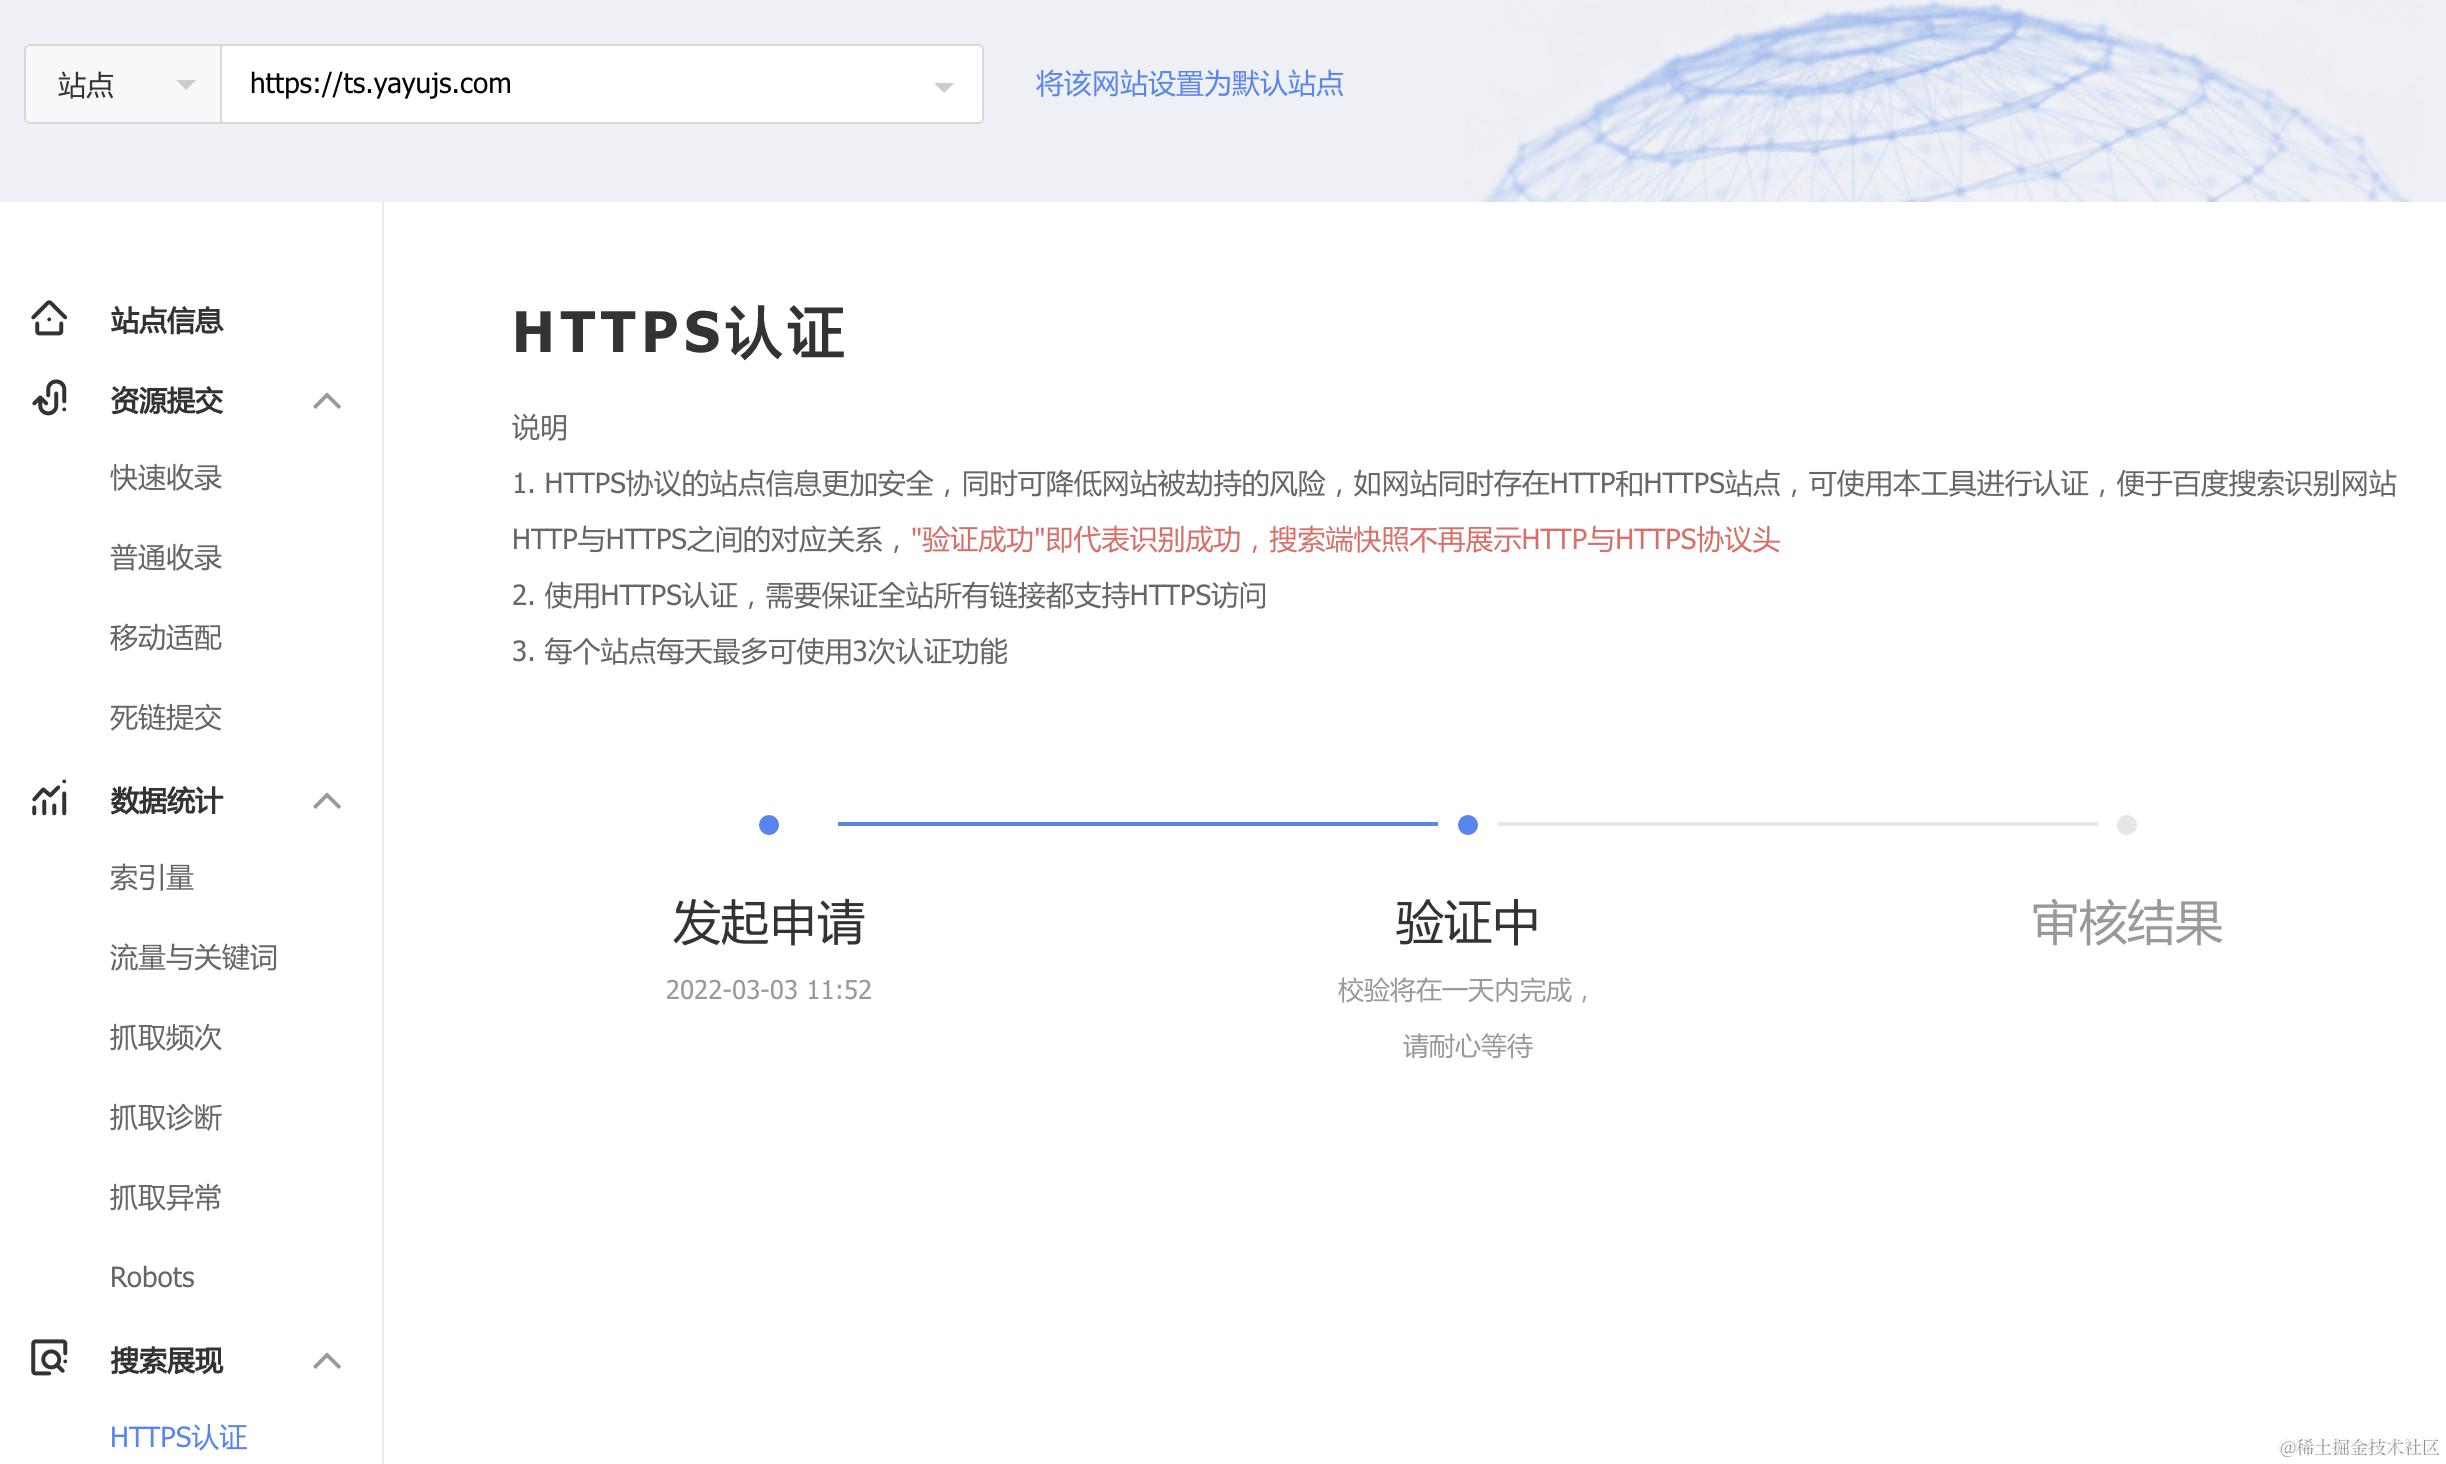Open 流量与关键词 page
Image resolution: width=2446 pixels, height=1464 pixels.
(193, 958)
